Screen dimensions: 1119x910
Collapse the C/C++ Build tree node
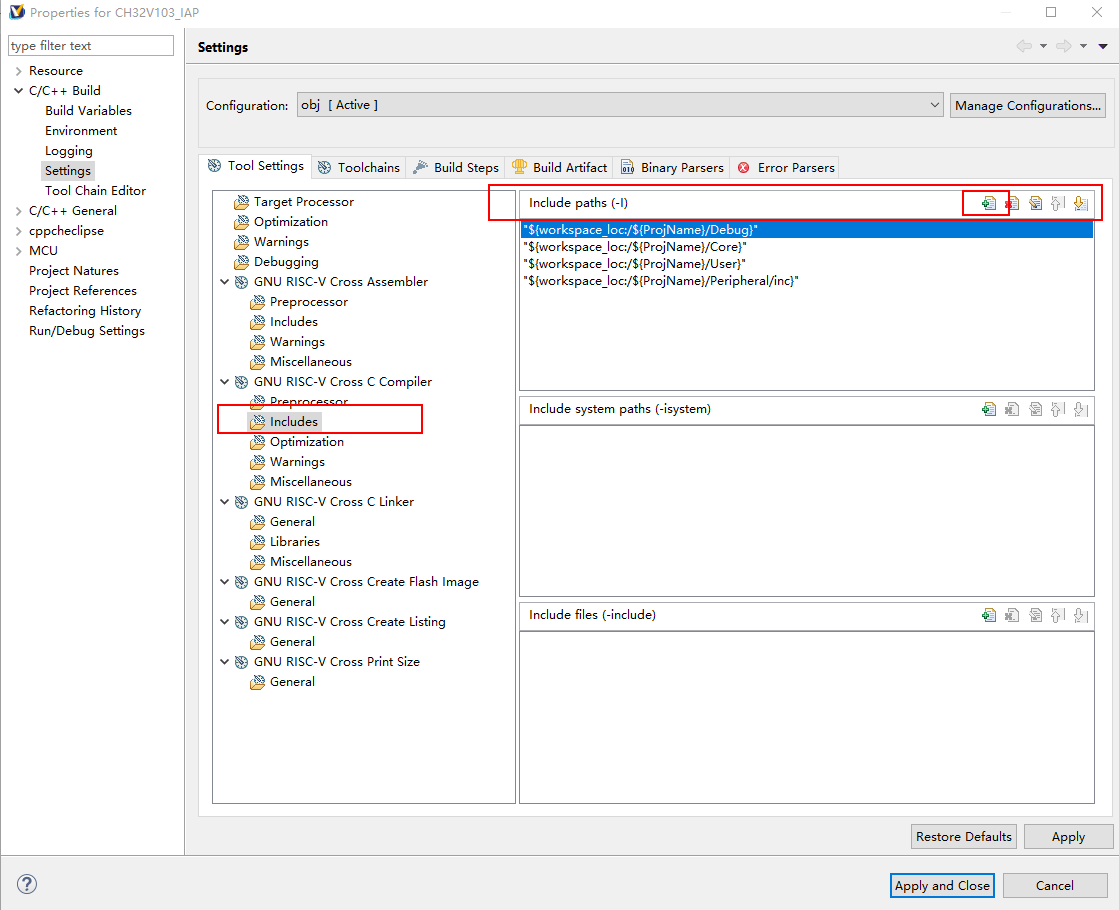[x=18, y=91]
